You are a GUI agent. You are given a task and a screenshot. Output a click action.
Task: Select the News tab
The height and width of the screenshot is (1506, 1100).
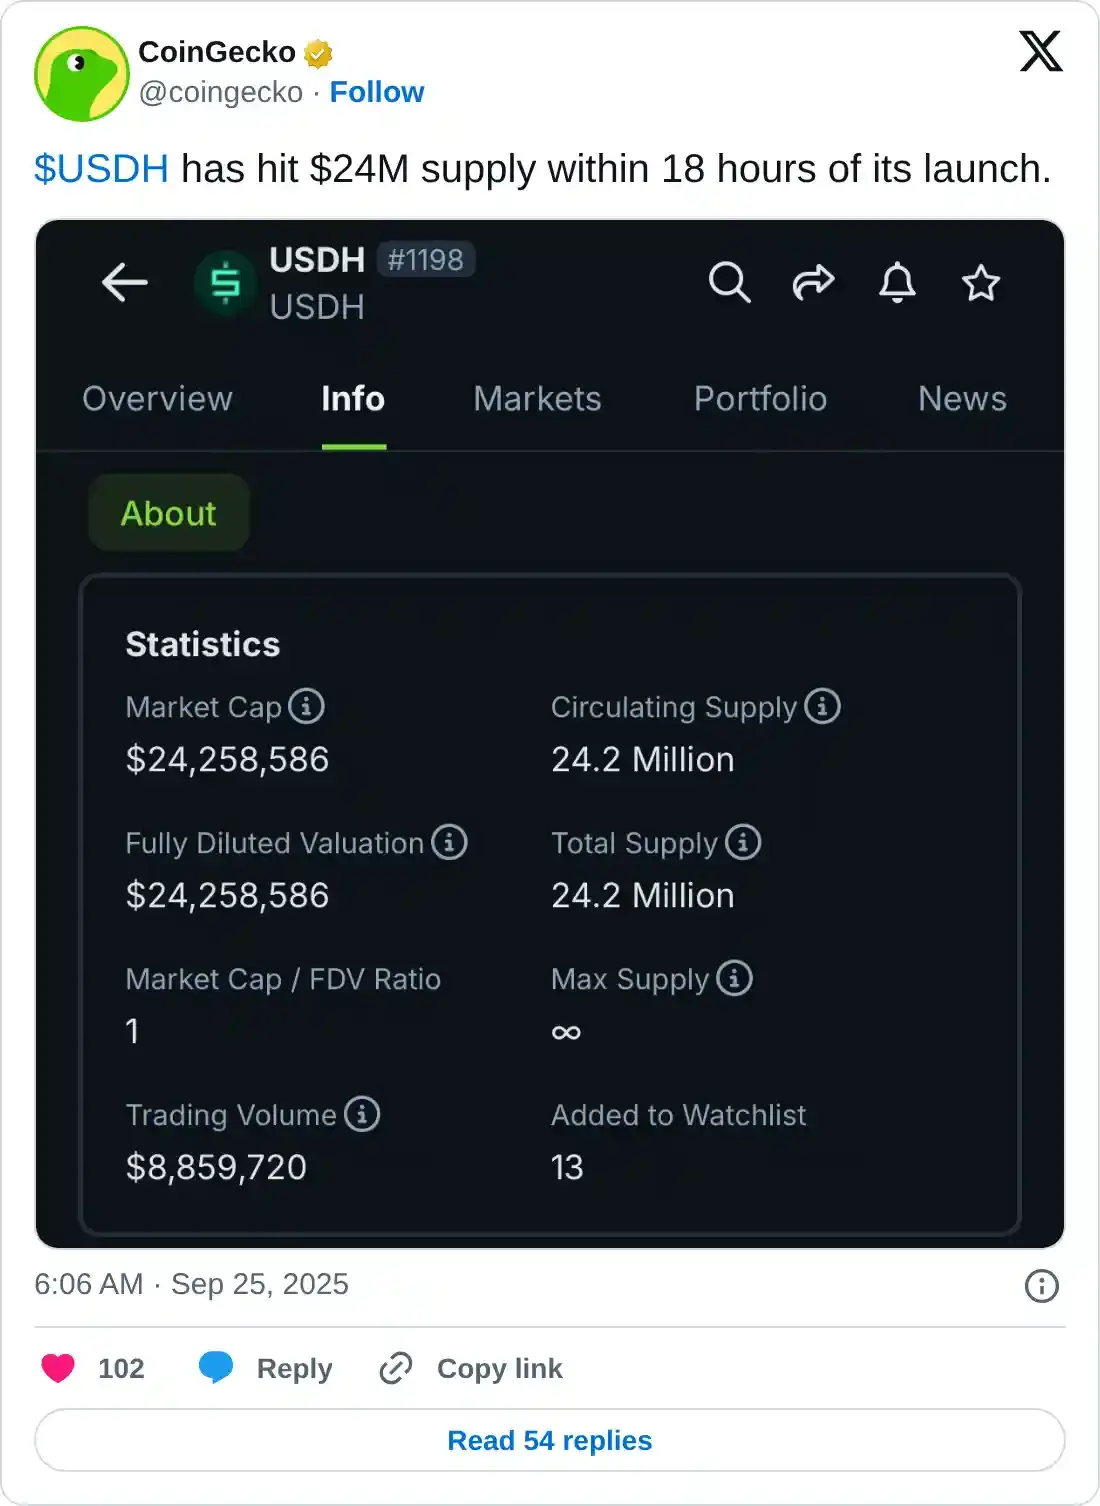(962, 399)
